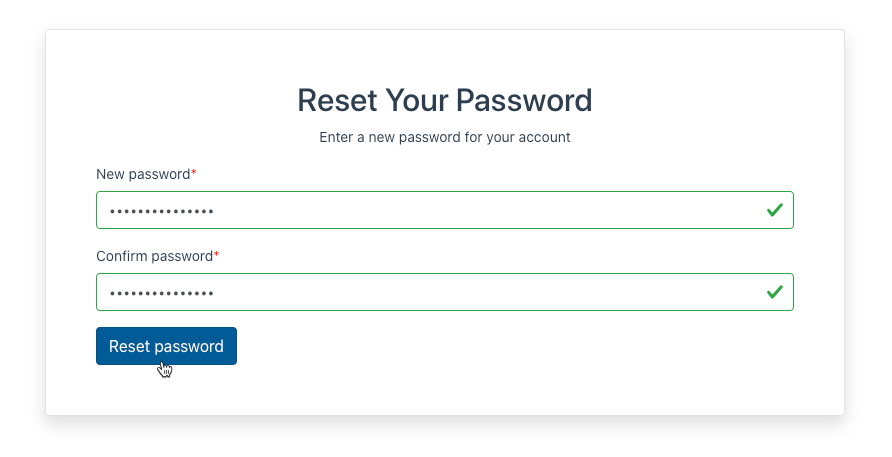The image size is (892, 457).
Task: Click empty card space right of Reset password button
Action: point(512,346)
